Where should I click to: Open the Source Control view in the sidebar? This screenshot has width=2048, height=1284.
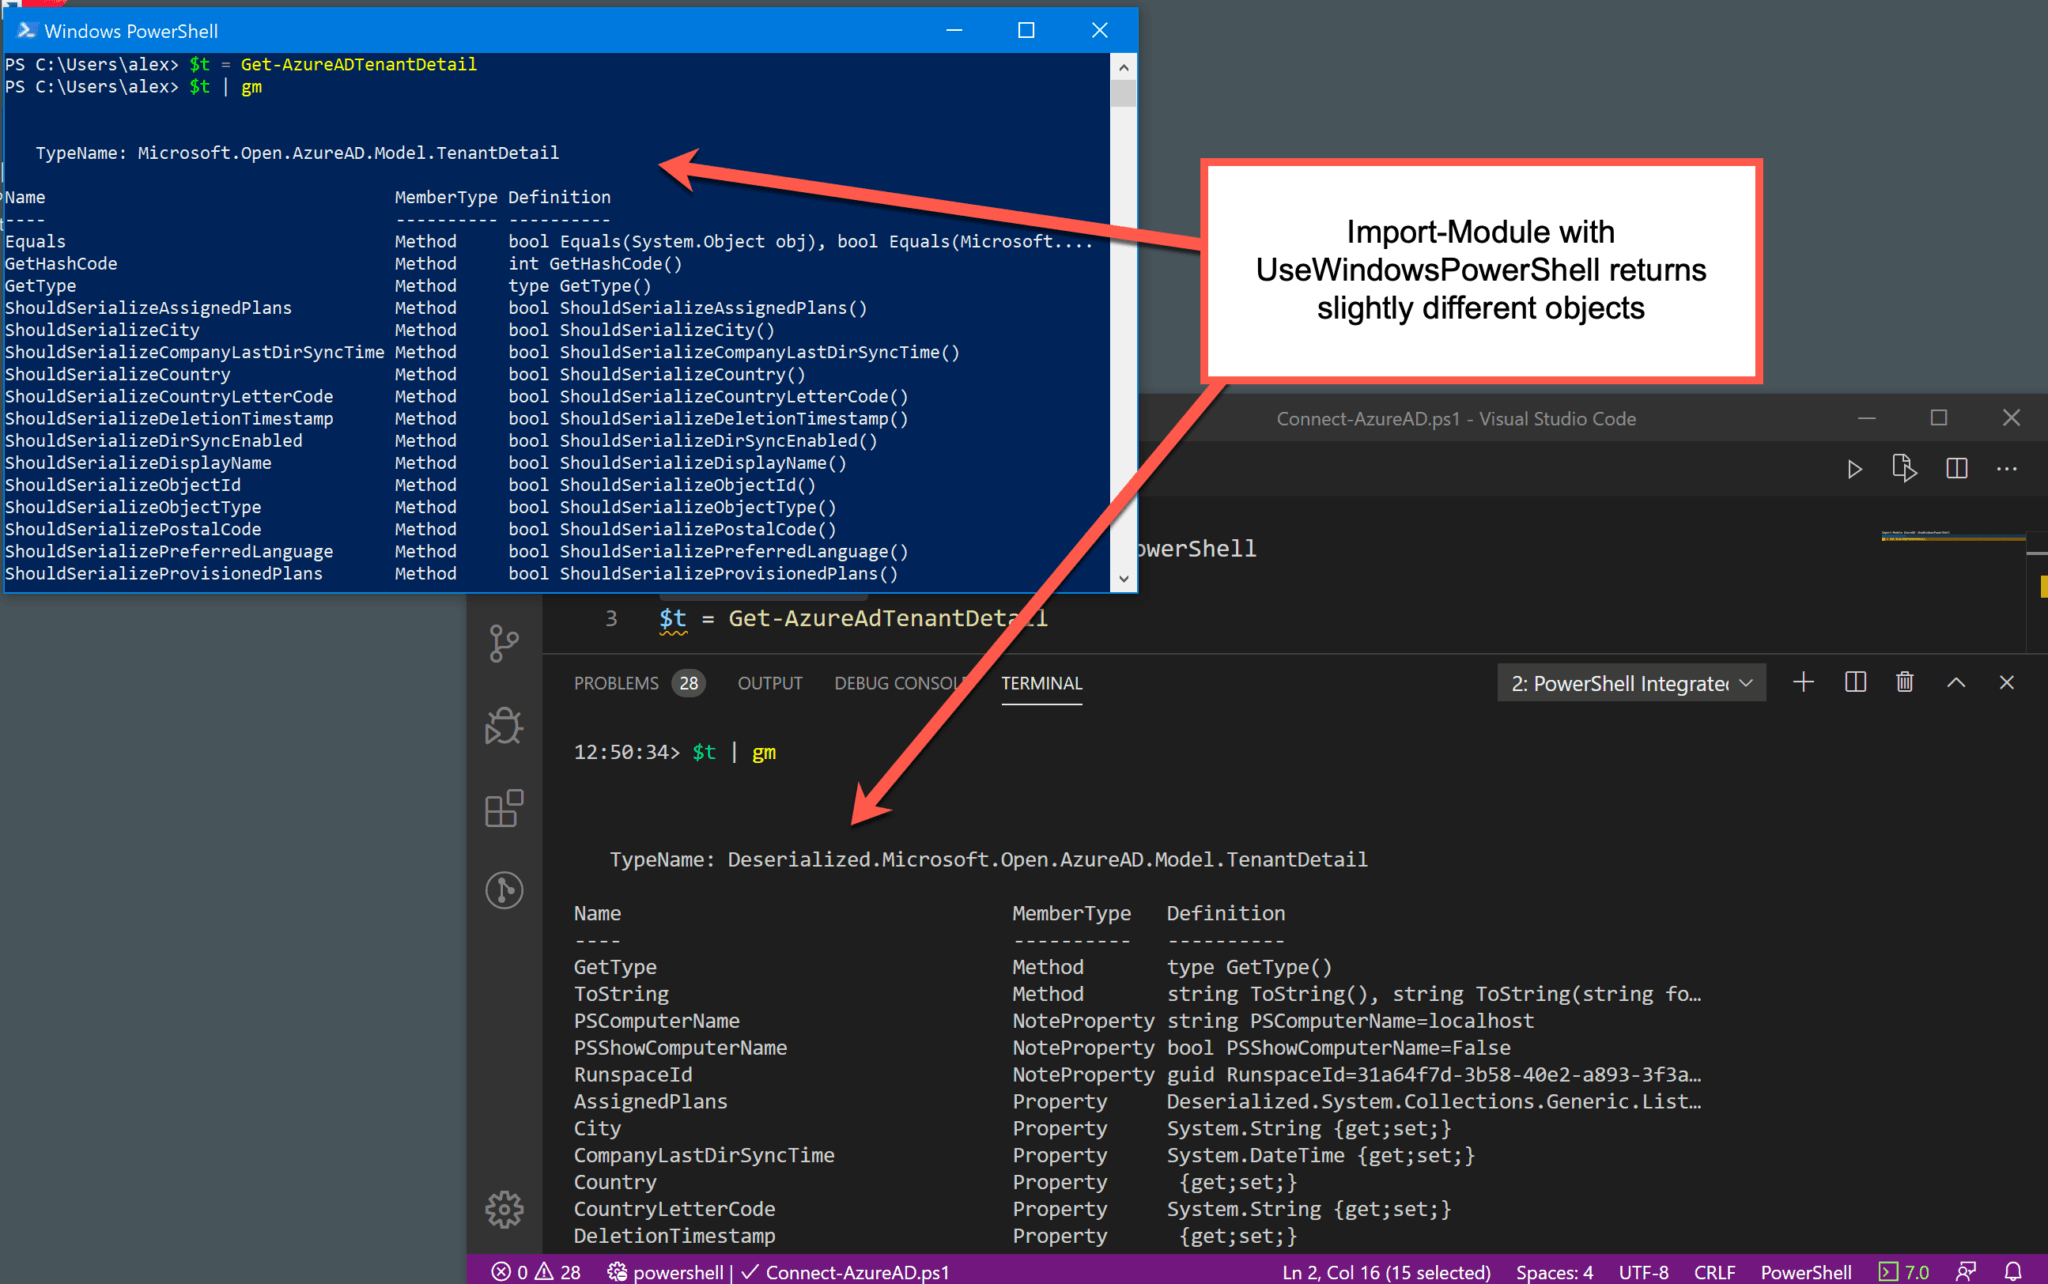point(504,643)
